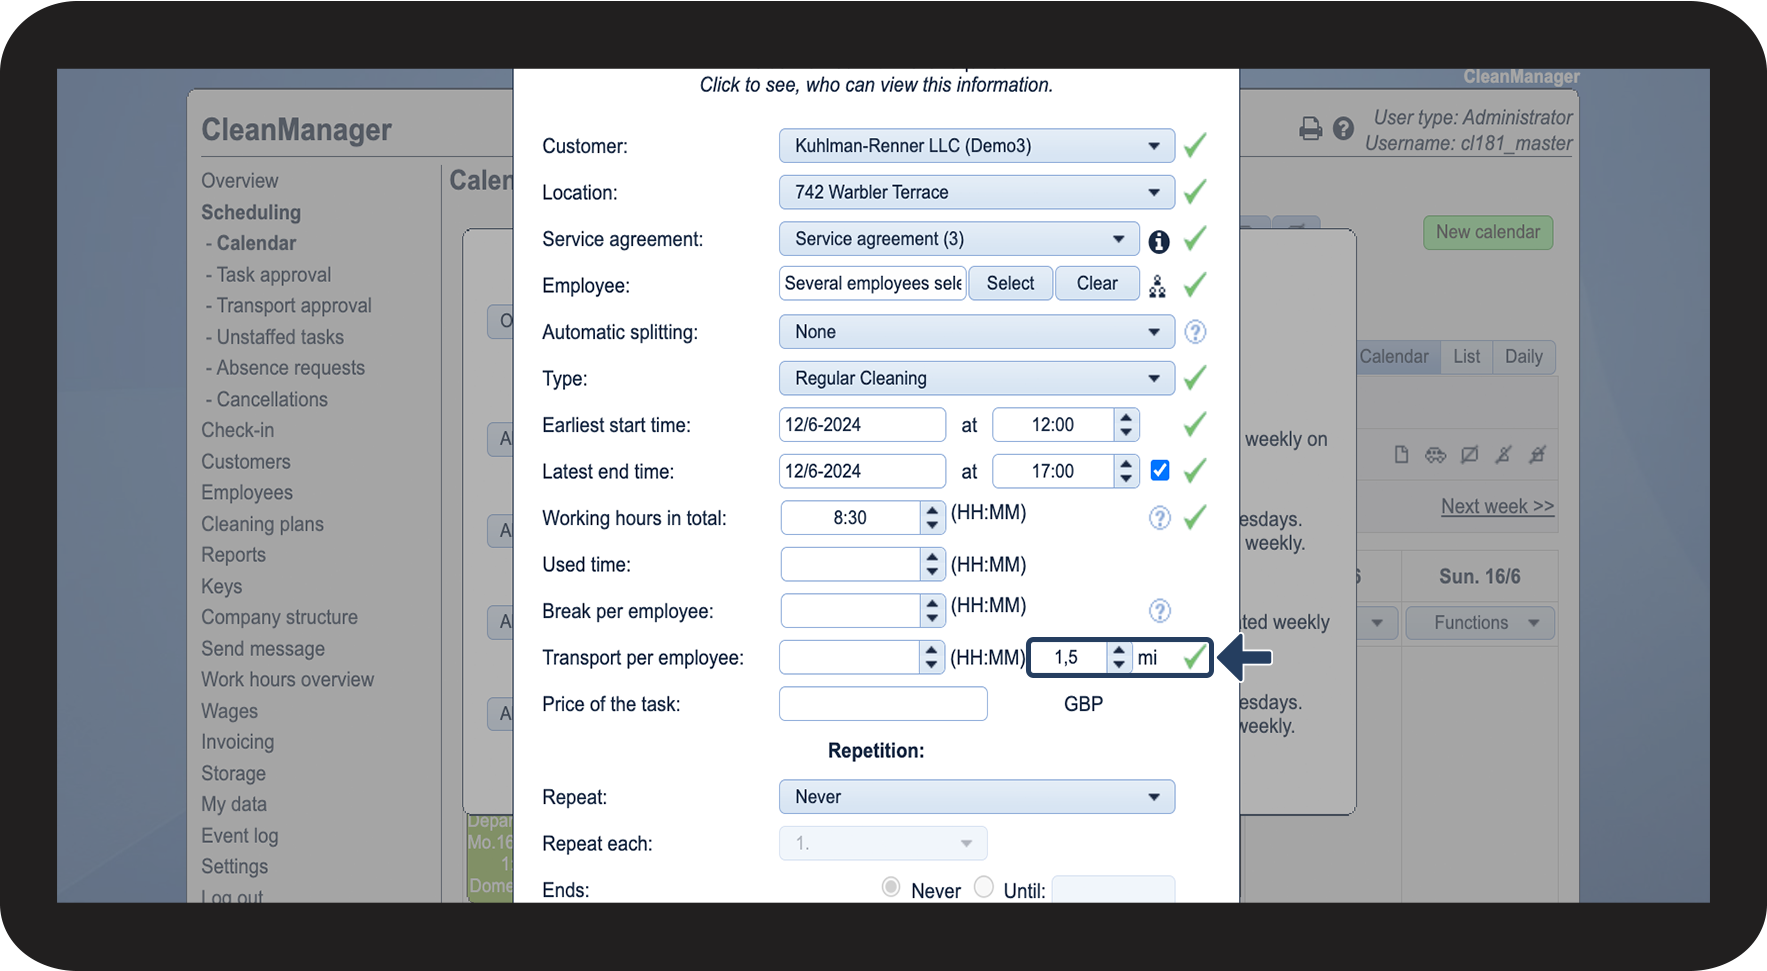Open the Repeat each dropdown
This screenshot has width=1767, height=971.
[883, 843]
